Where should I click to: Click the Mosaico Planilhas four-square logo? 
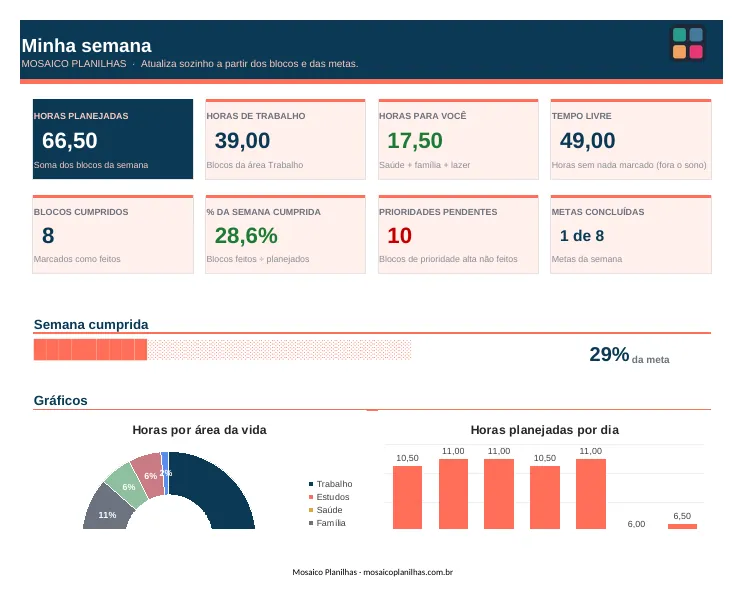(688, 43)
